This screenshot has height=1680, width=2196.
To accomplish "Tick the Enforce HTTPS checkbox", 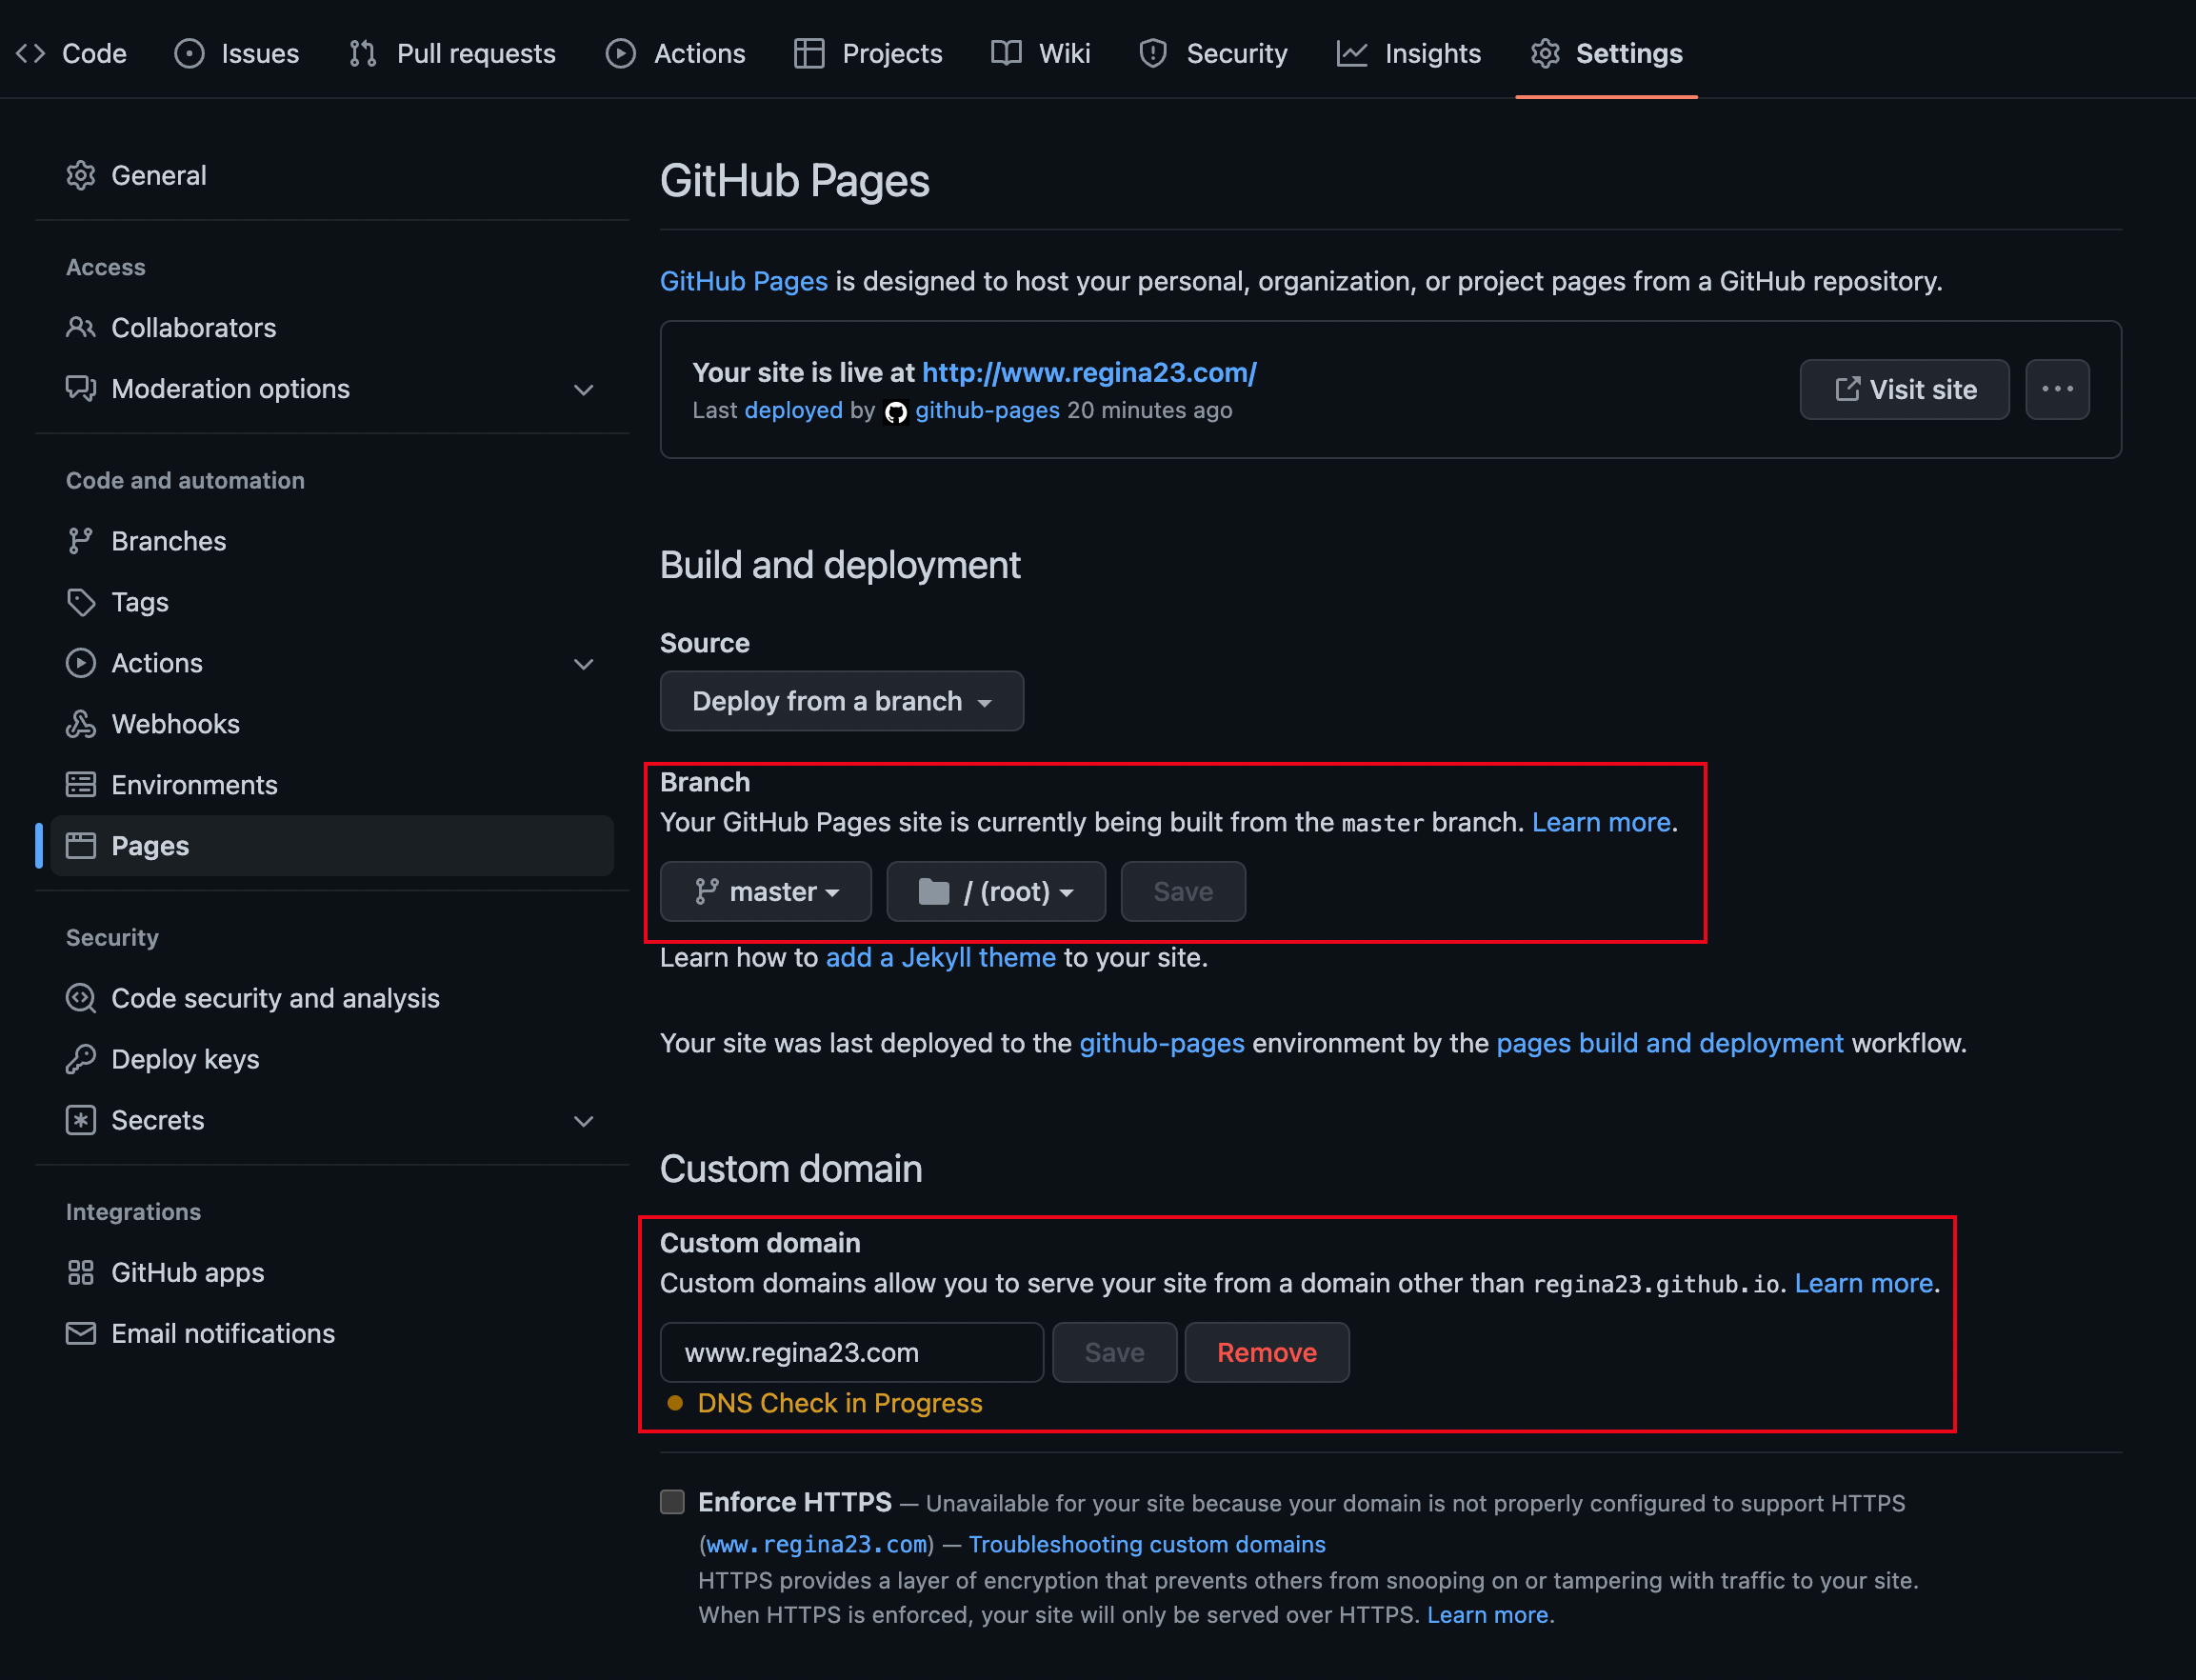I will point(672,1502).
